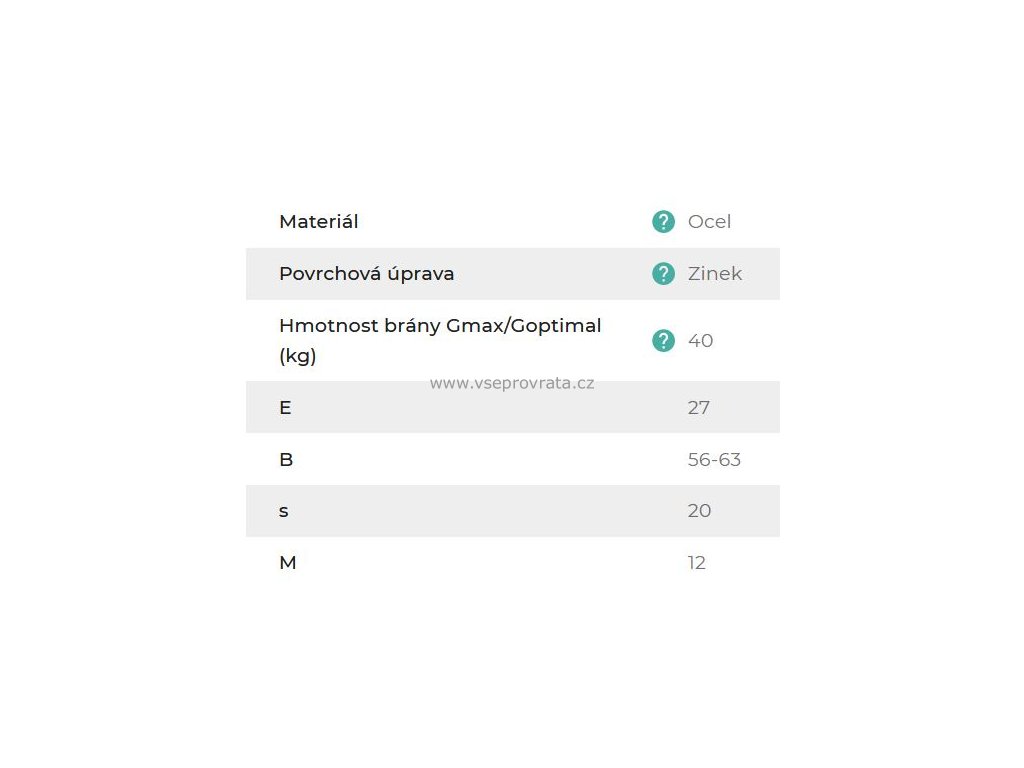1024x768 pixels.
Task: Click the B parameter label
Action: coord(286,460)
